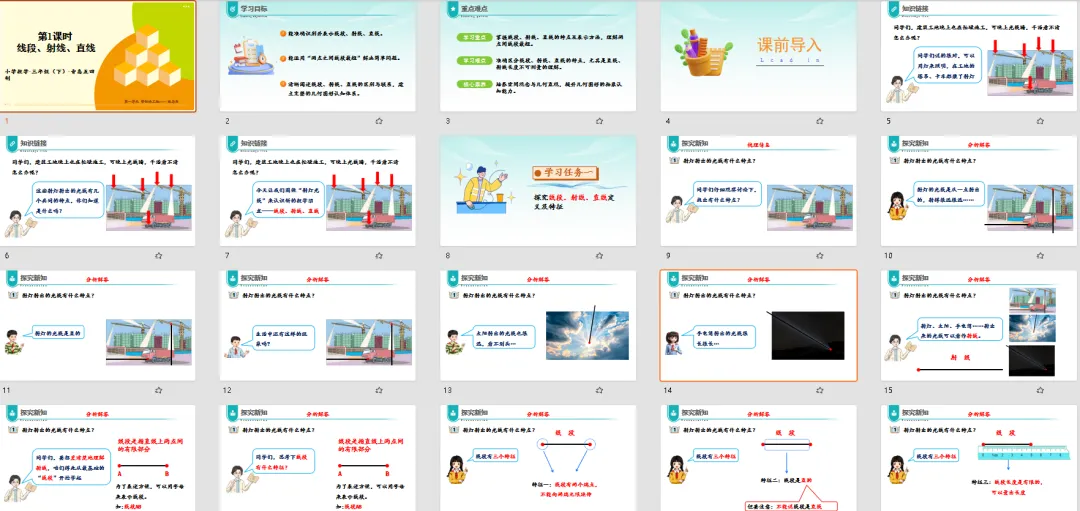Click the slide number 9 label
This screenshot has height=511, width=1080.
(668, 256)
